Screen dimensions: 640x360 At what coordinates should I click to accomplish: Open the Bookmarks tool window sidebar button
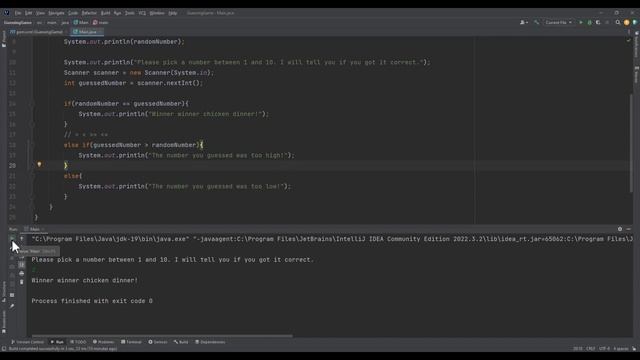pos(4,322)
